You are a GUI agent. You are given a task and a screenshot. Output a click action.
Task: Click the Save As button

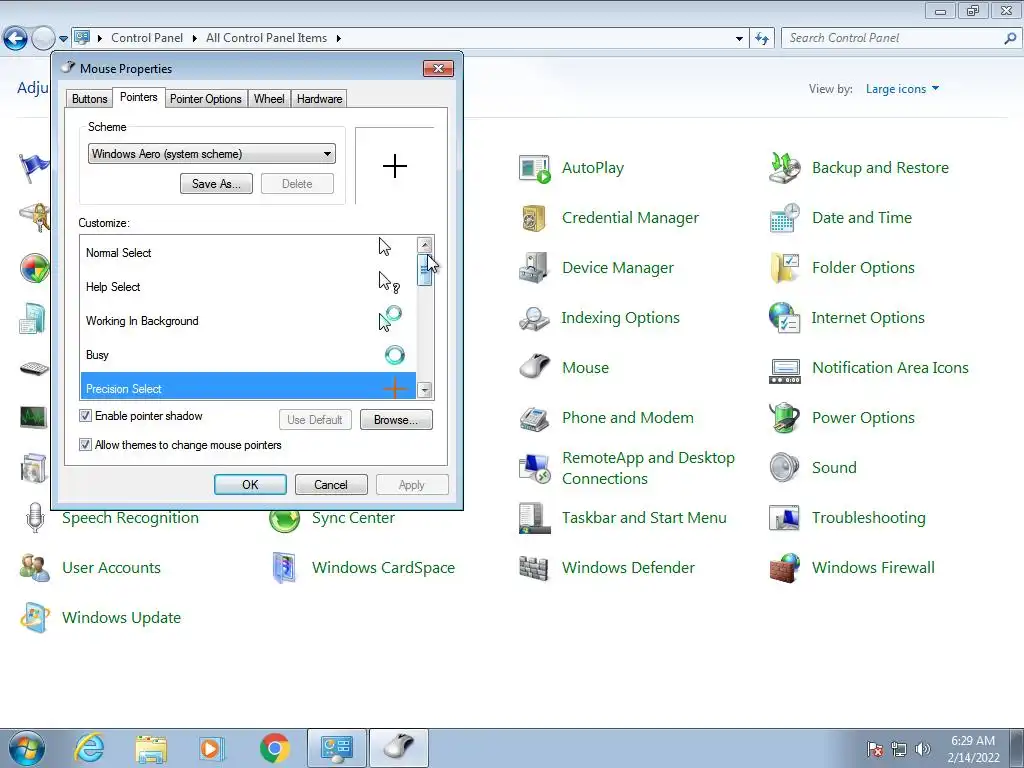(x=216, y=184)
